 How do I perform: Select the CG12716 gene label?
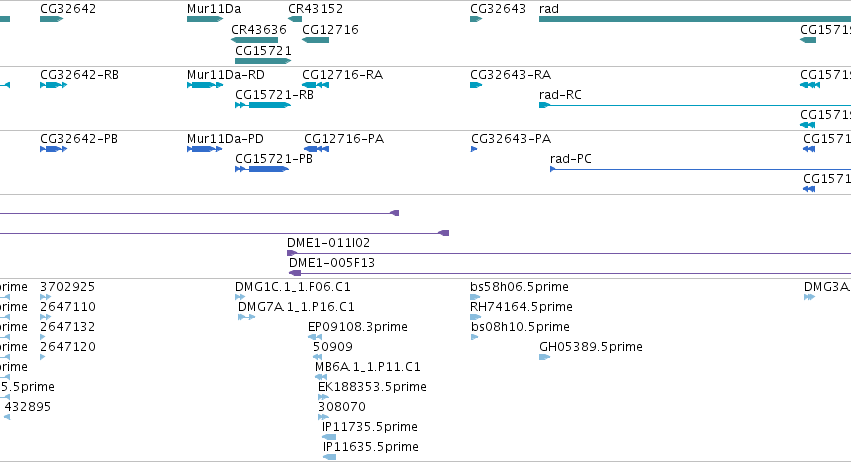coord(330,29)
